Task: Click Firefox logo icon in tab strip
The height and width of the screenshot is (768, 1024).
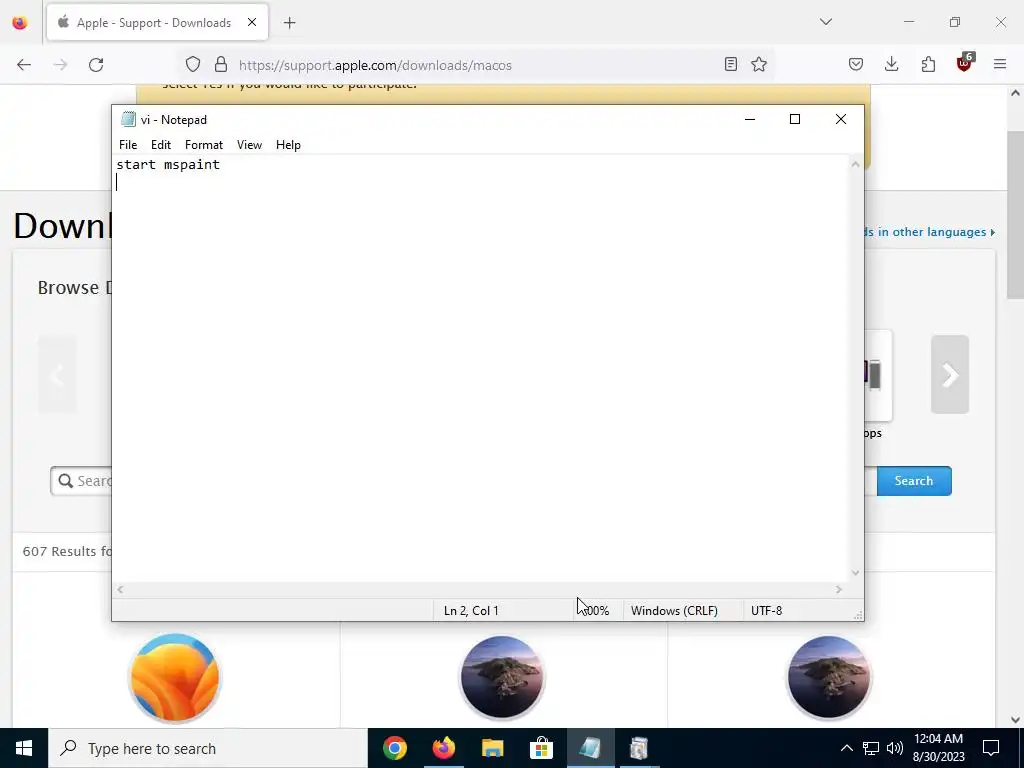Action: [x=20, y=23]
